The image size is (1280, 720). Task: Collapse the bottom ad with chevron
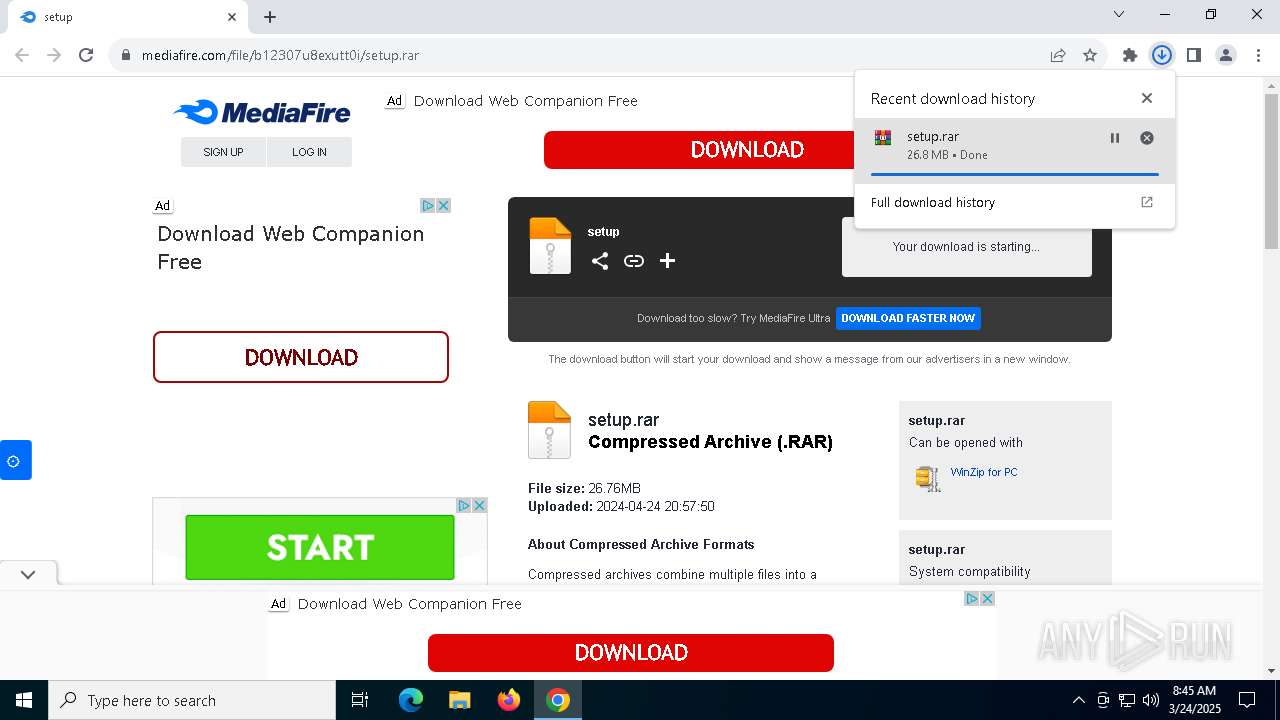coord(28,574)
